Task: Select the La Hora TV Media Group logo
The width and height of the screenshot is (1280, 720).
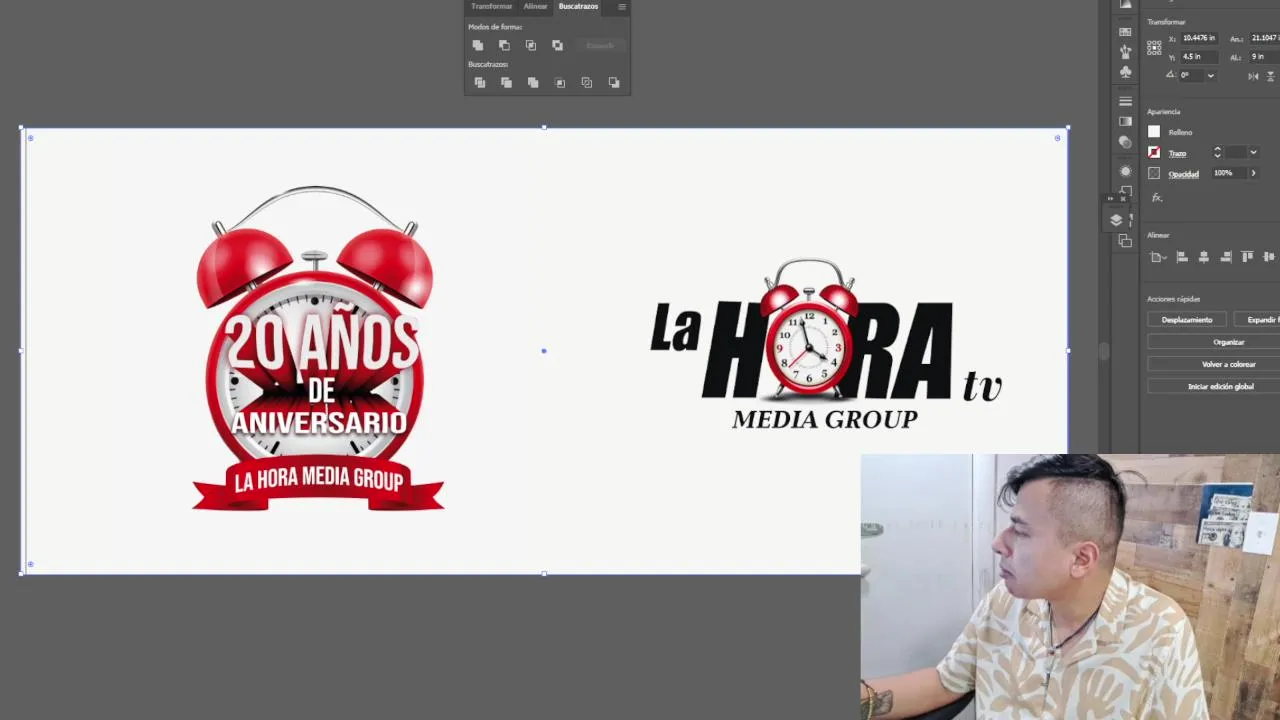Action: pyautogui.click(x=826, y=345)
